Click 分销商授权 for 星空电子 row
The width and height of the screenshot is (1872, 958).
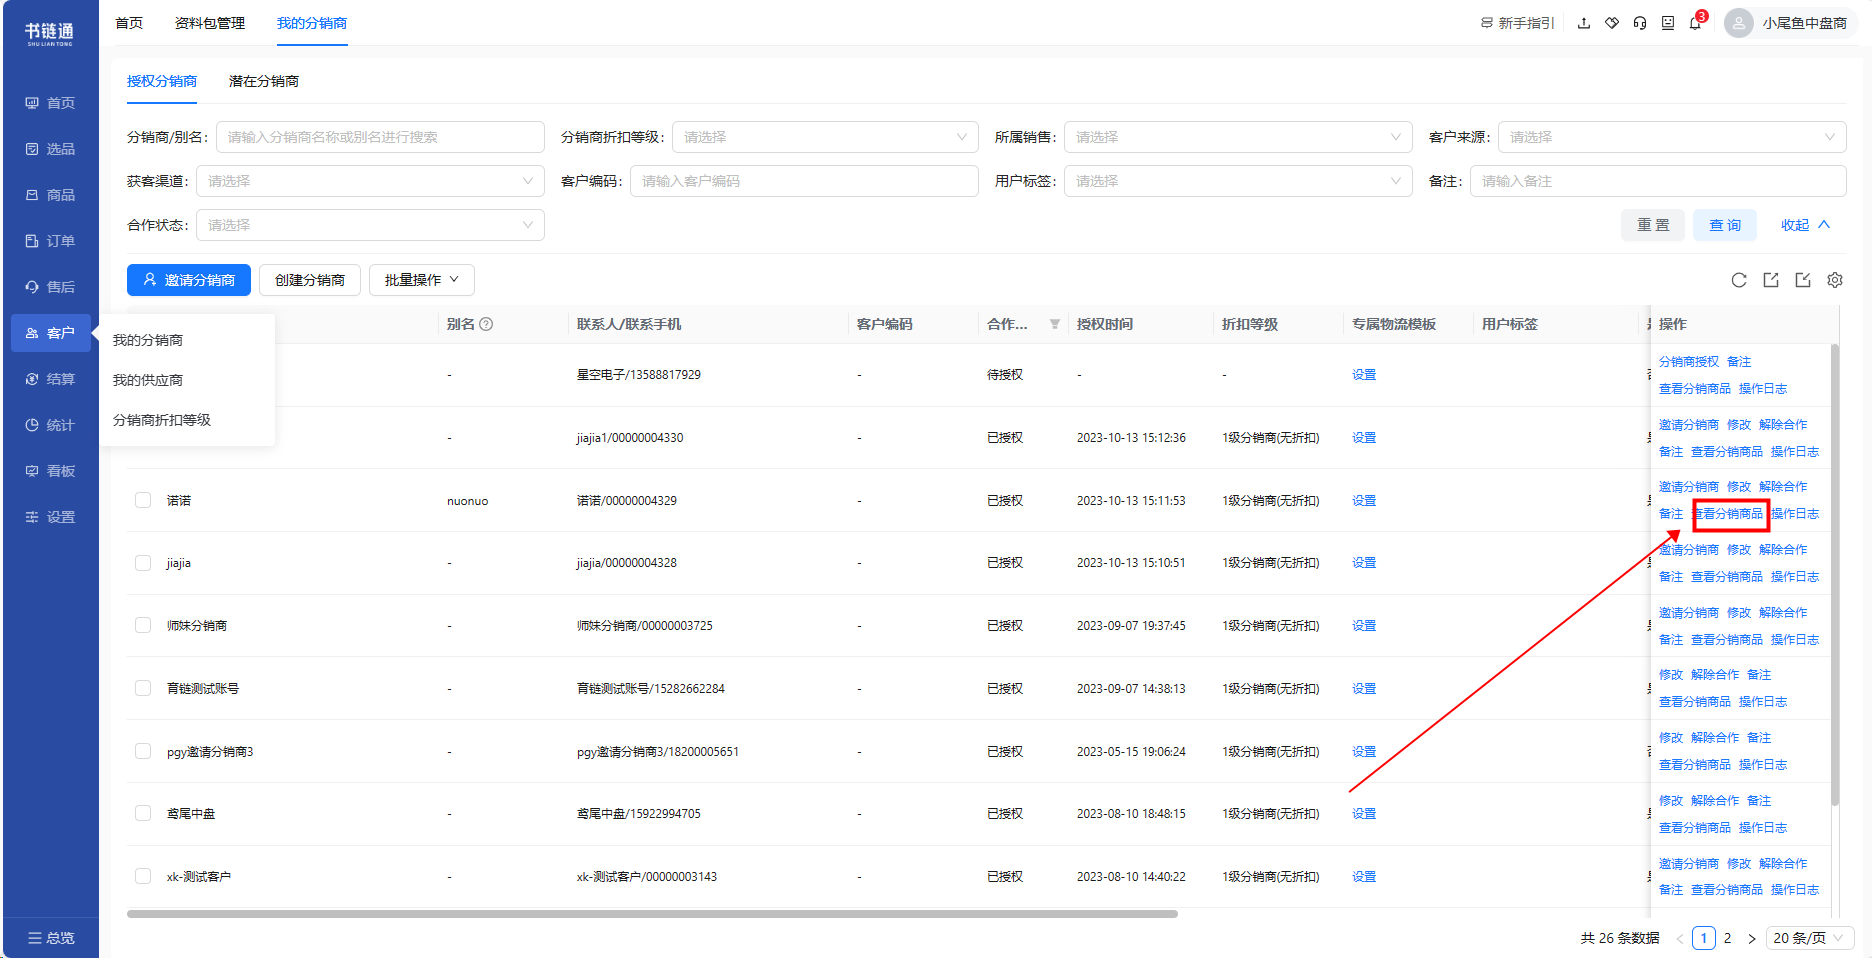coord(1689,362)
